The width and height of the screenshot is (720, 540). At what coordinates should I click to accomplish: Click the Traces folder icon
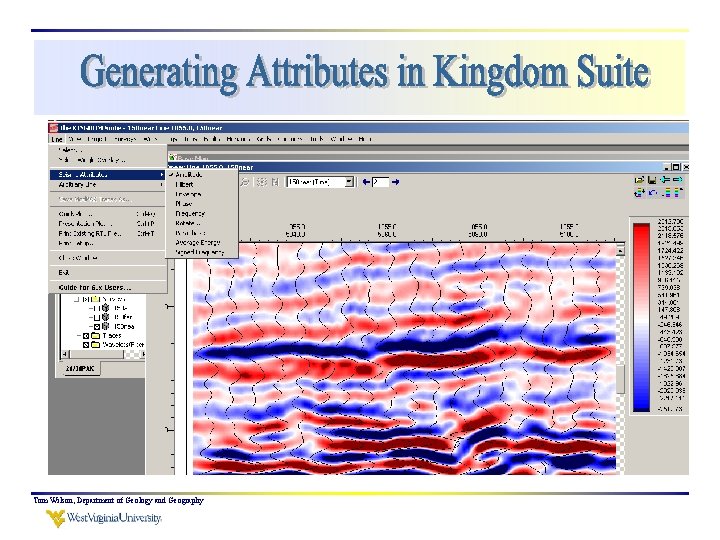pyautogui.click(x=96, y=336)
